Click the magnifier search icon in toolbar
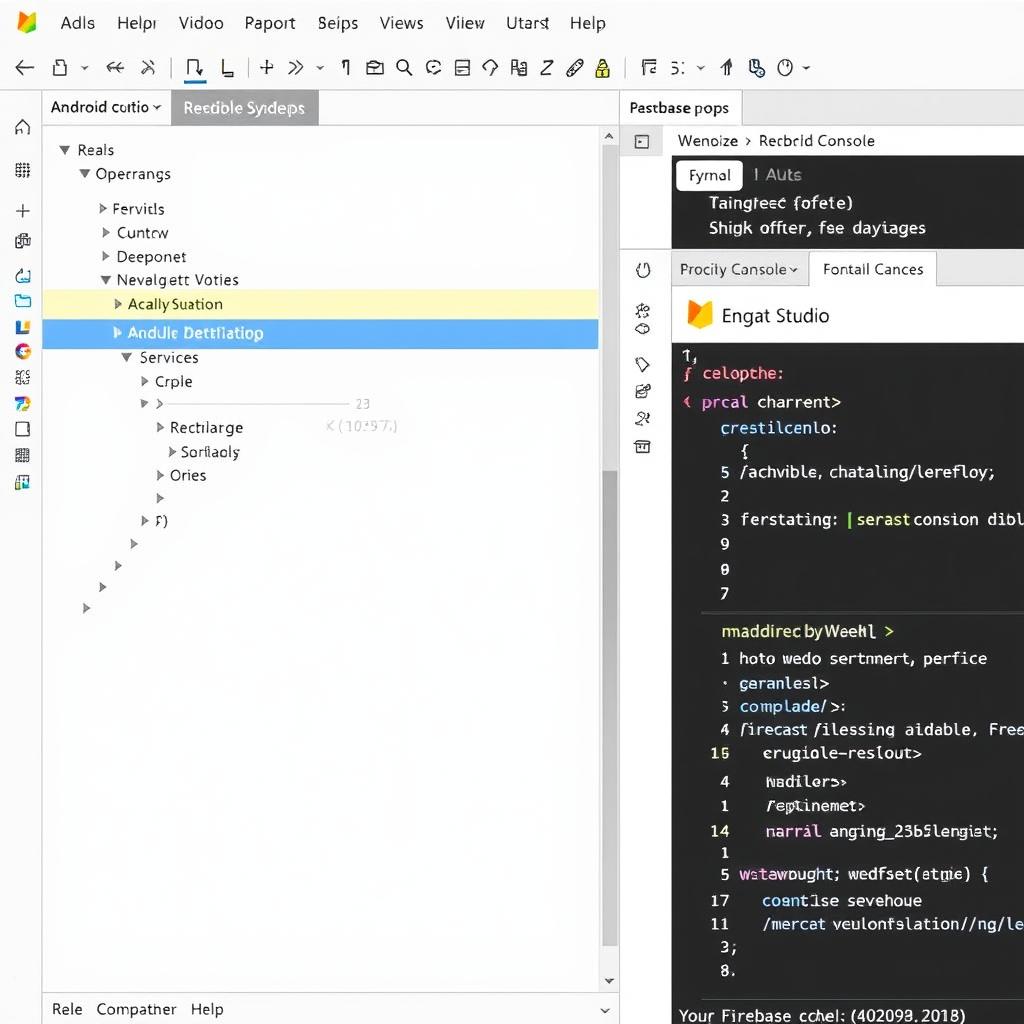This screenshot has height=1024, width=1024. 404,68
